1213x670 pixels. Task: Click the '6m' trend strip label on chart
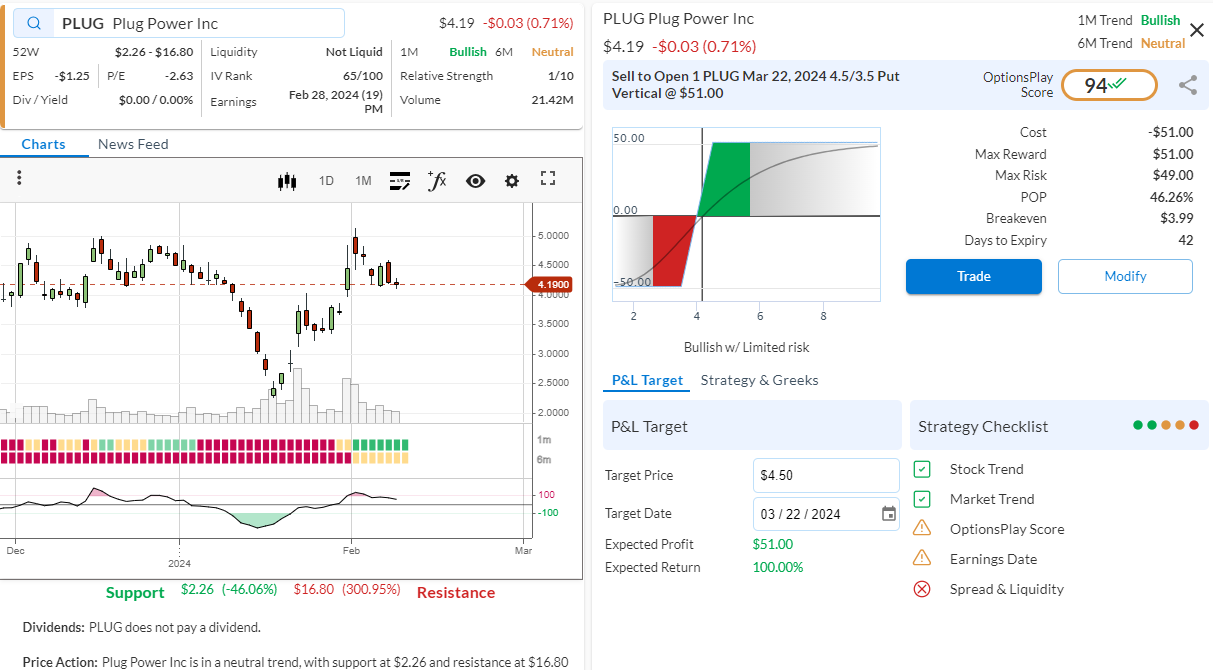[544, 459]
